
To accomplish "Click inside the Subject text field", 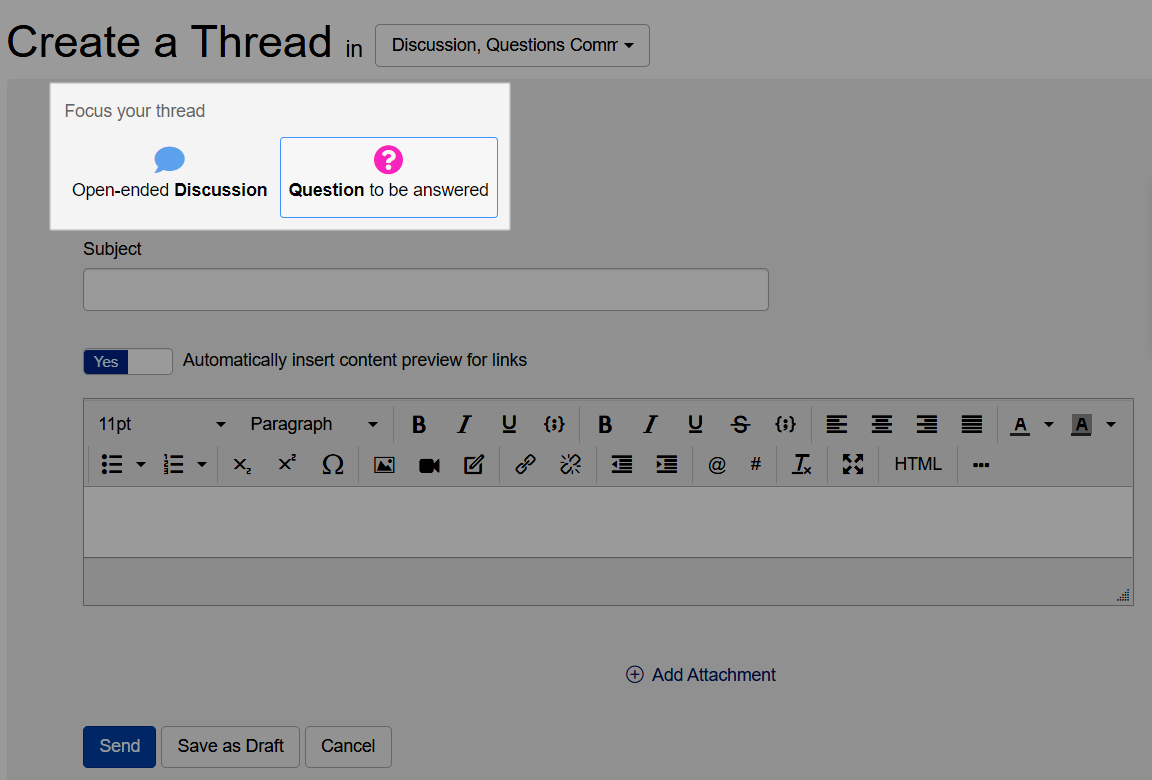I will point(425,289).
